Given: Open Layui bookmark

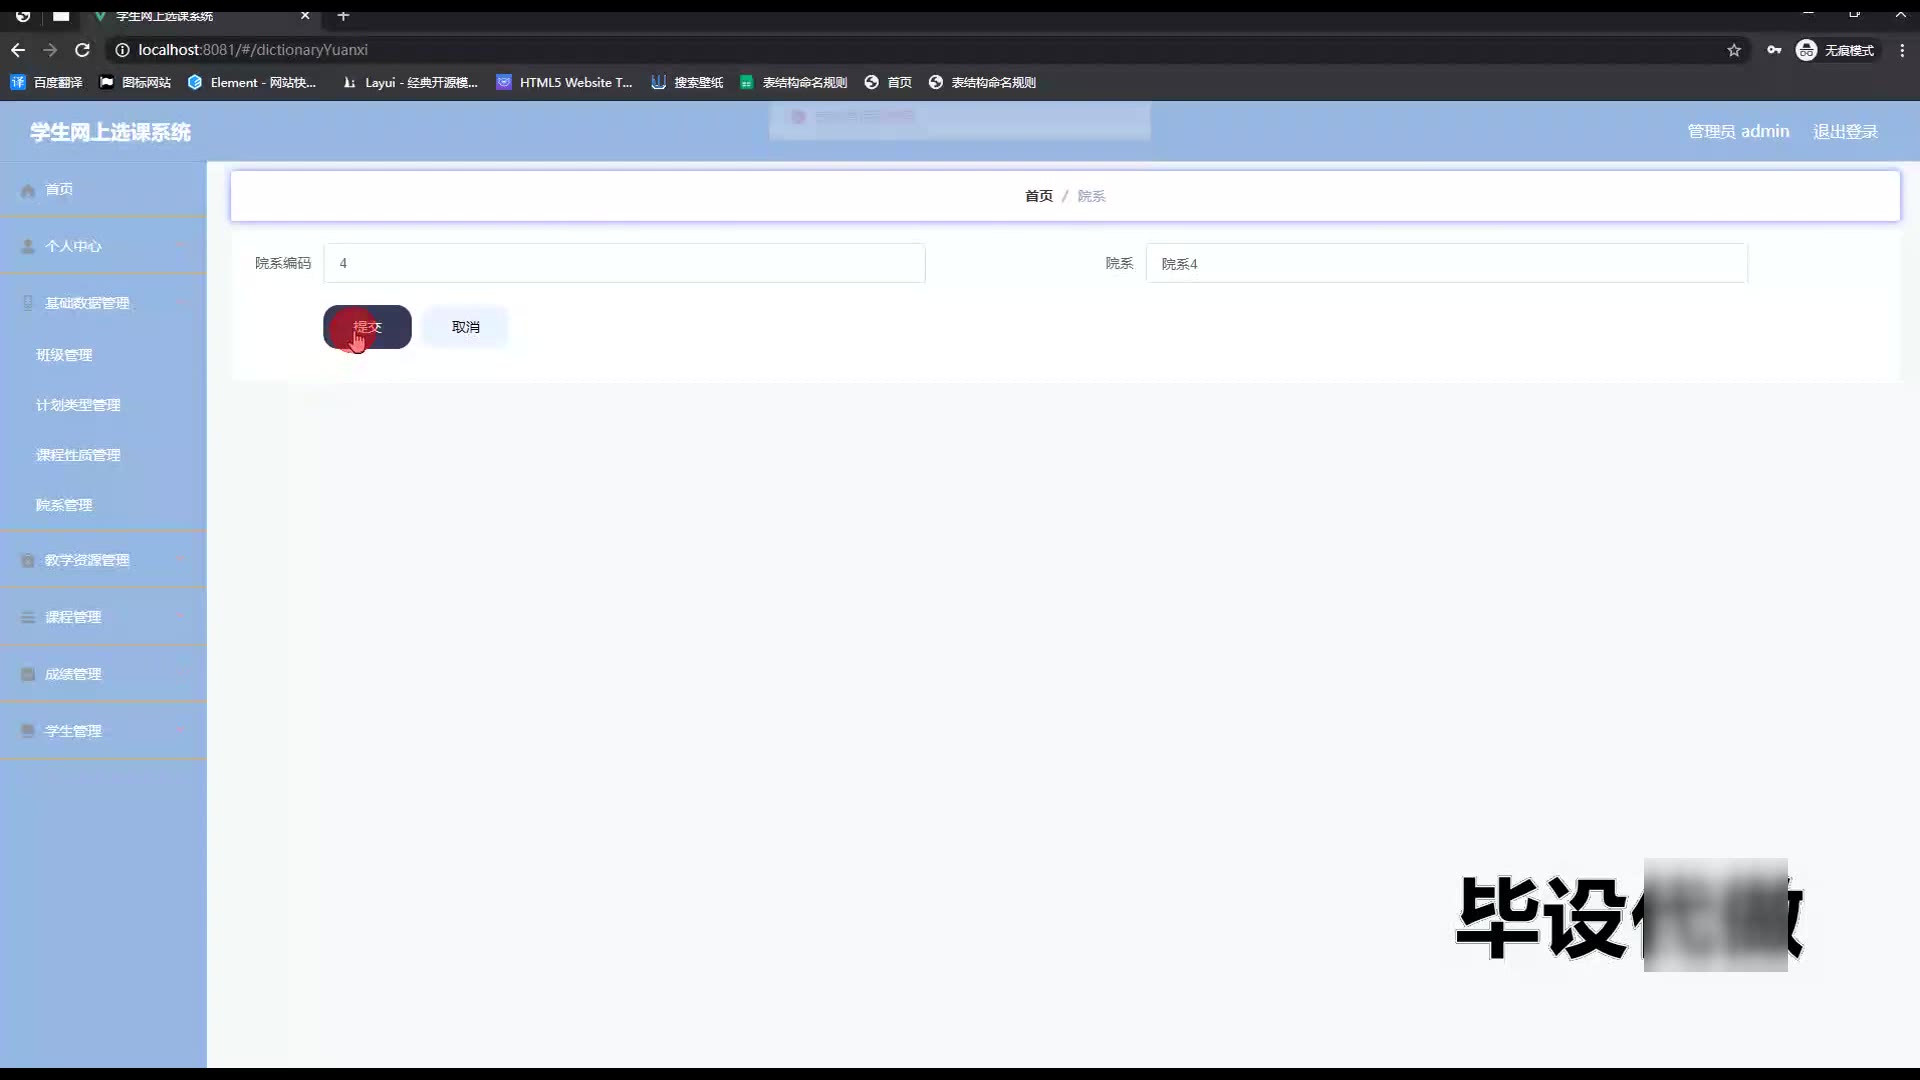Looking at the screenshot, I should coord(410,83).
